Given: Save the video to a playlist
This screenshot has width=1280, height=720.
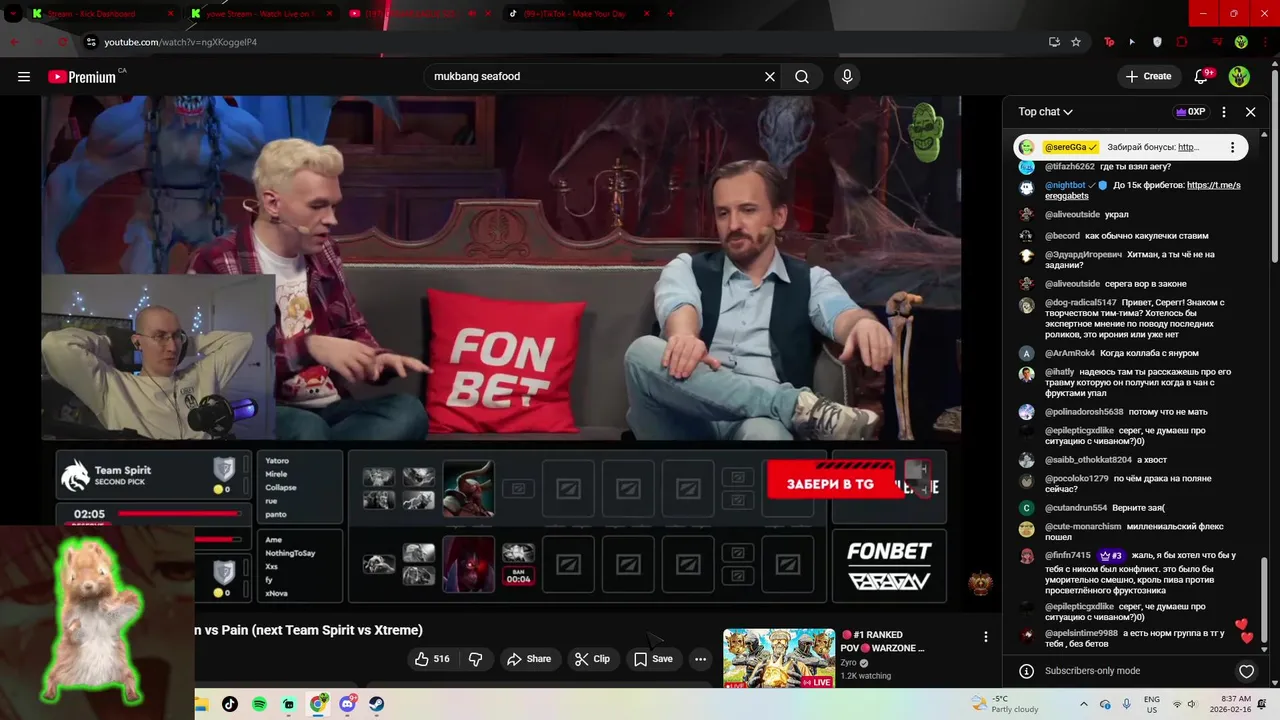Looking at the screenshot, I should tap(653, 659).
